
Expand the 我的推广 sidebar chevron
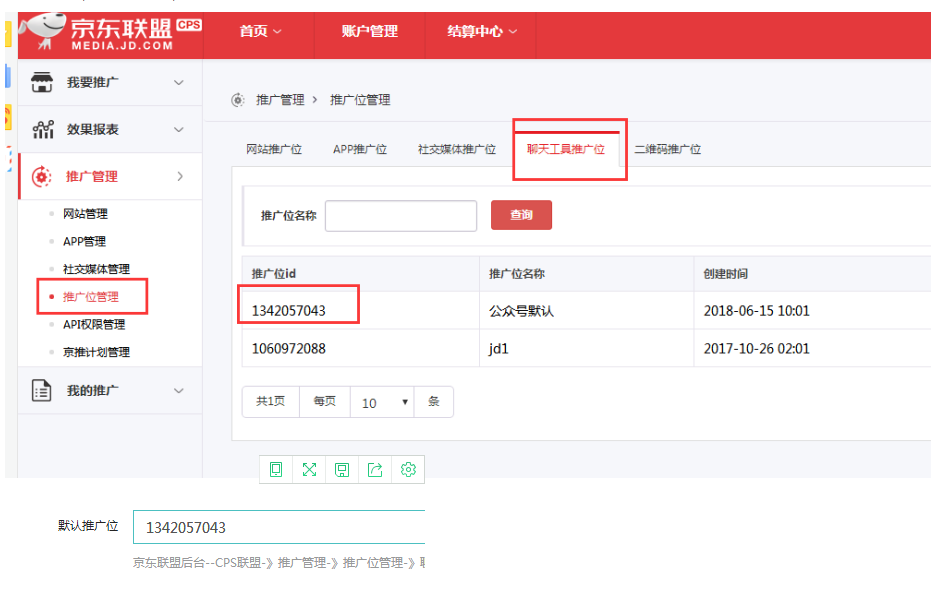pos(178,391)
